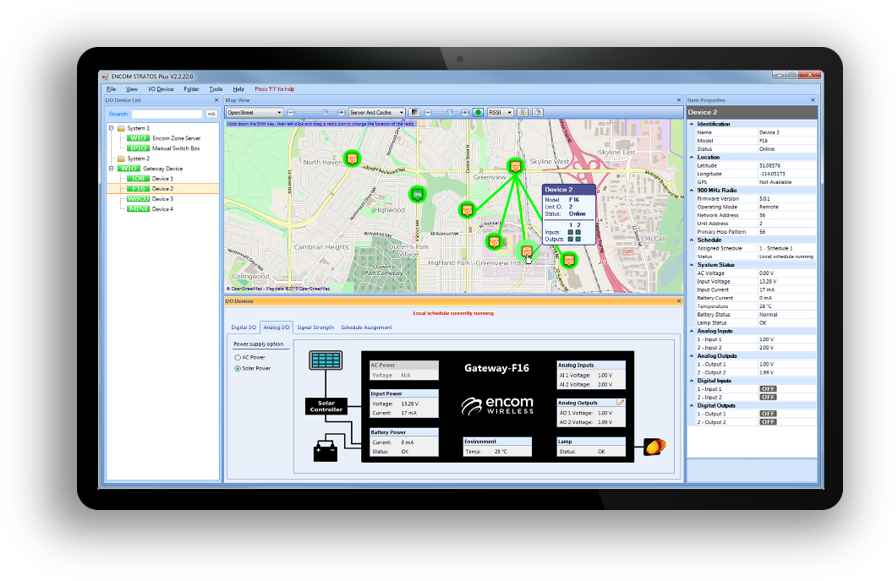Viewport: 896px width, 581px height.
Task: Click the search go arrow button
Action: point(211,114)
